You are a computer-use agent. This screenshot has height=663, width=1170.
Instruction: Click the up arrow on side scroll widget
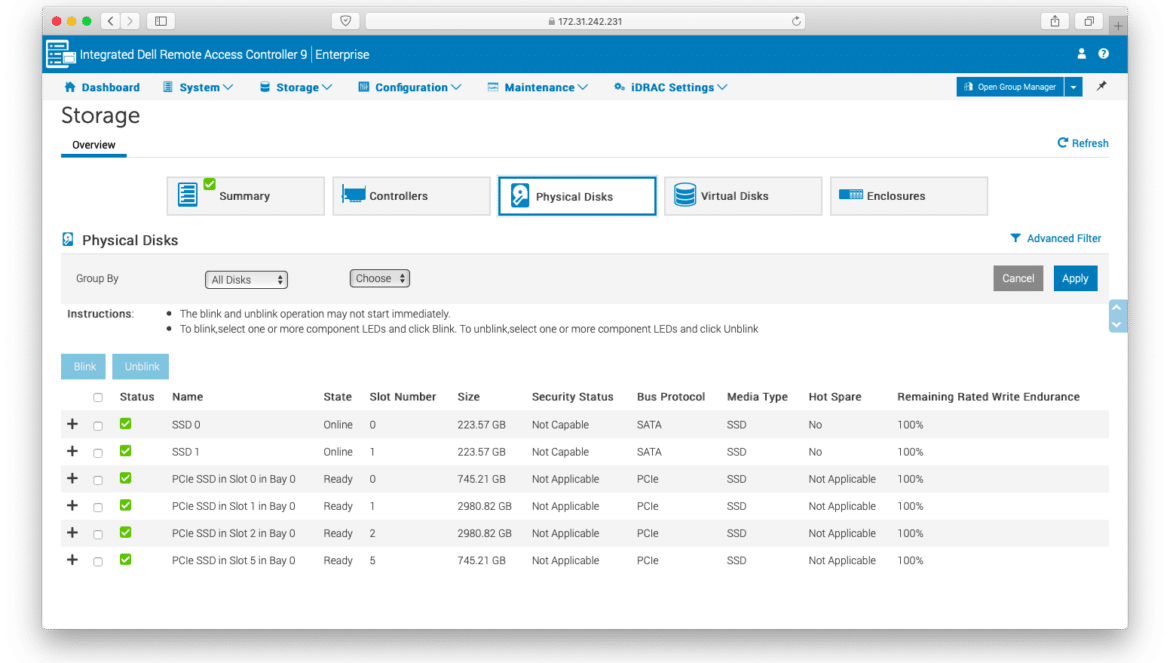tap(1117, 308)
